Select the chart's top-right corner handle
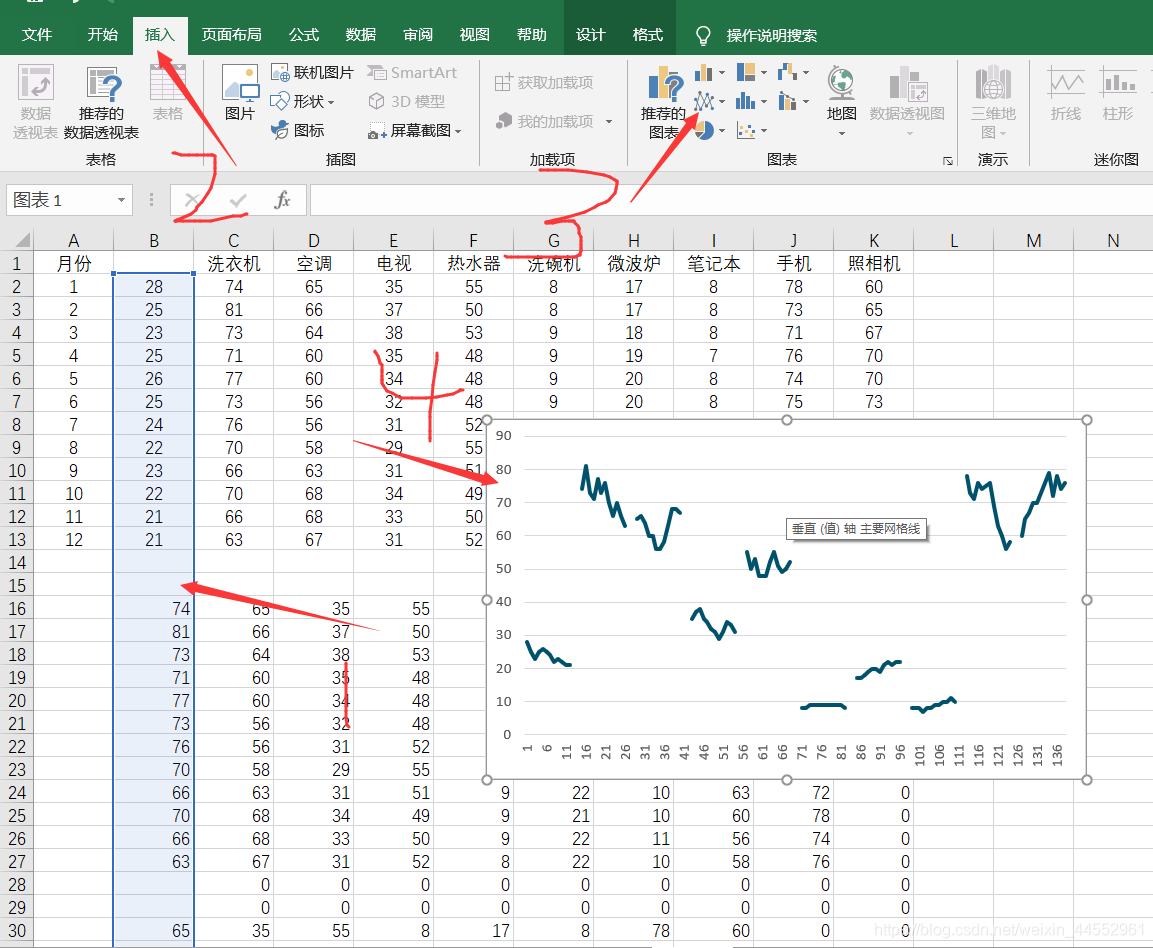The image size is (1153, 948). (x=1087, y=420)
